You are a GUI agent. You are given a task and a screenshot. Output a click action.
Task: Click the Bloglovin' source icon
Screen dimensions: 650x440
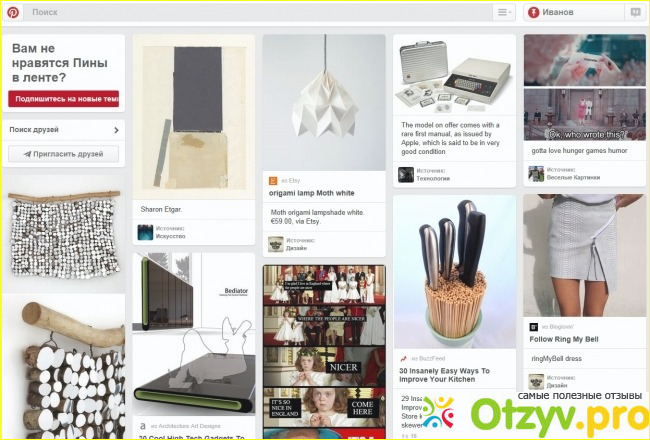pos(534,327)
